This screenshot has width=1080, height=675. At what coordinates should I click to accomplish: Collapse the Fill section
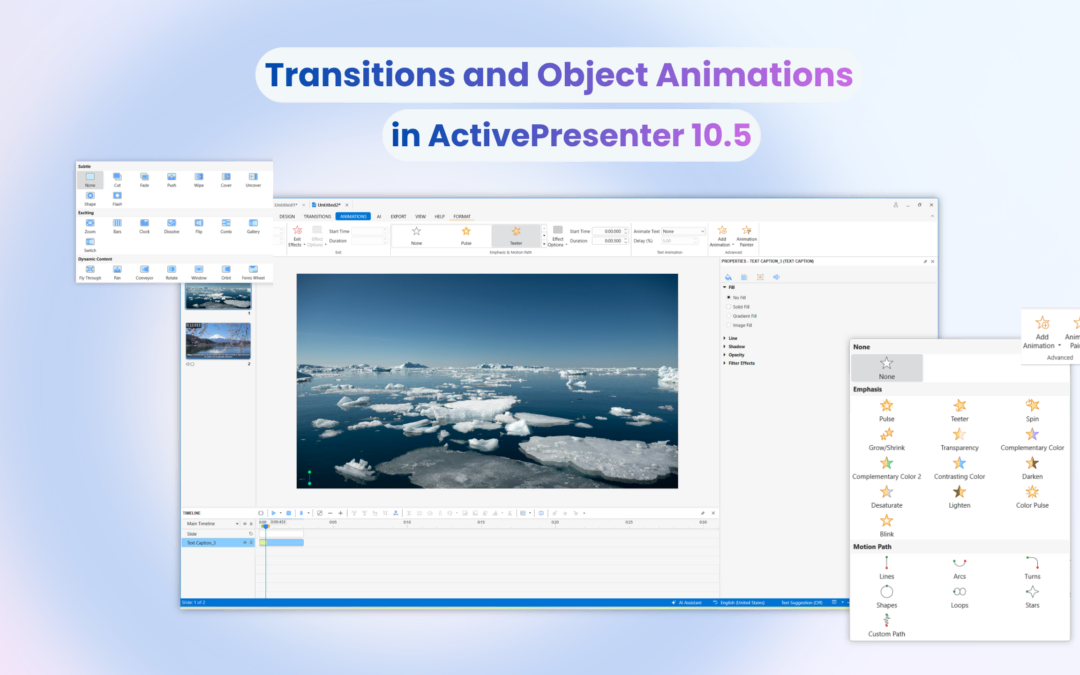(725, 287)
